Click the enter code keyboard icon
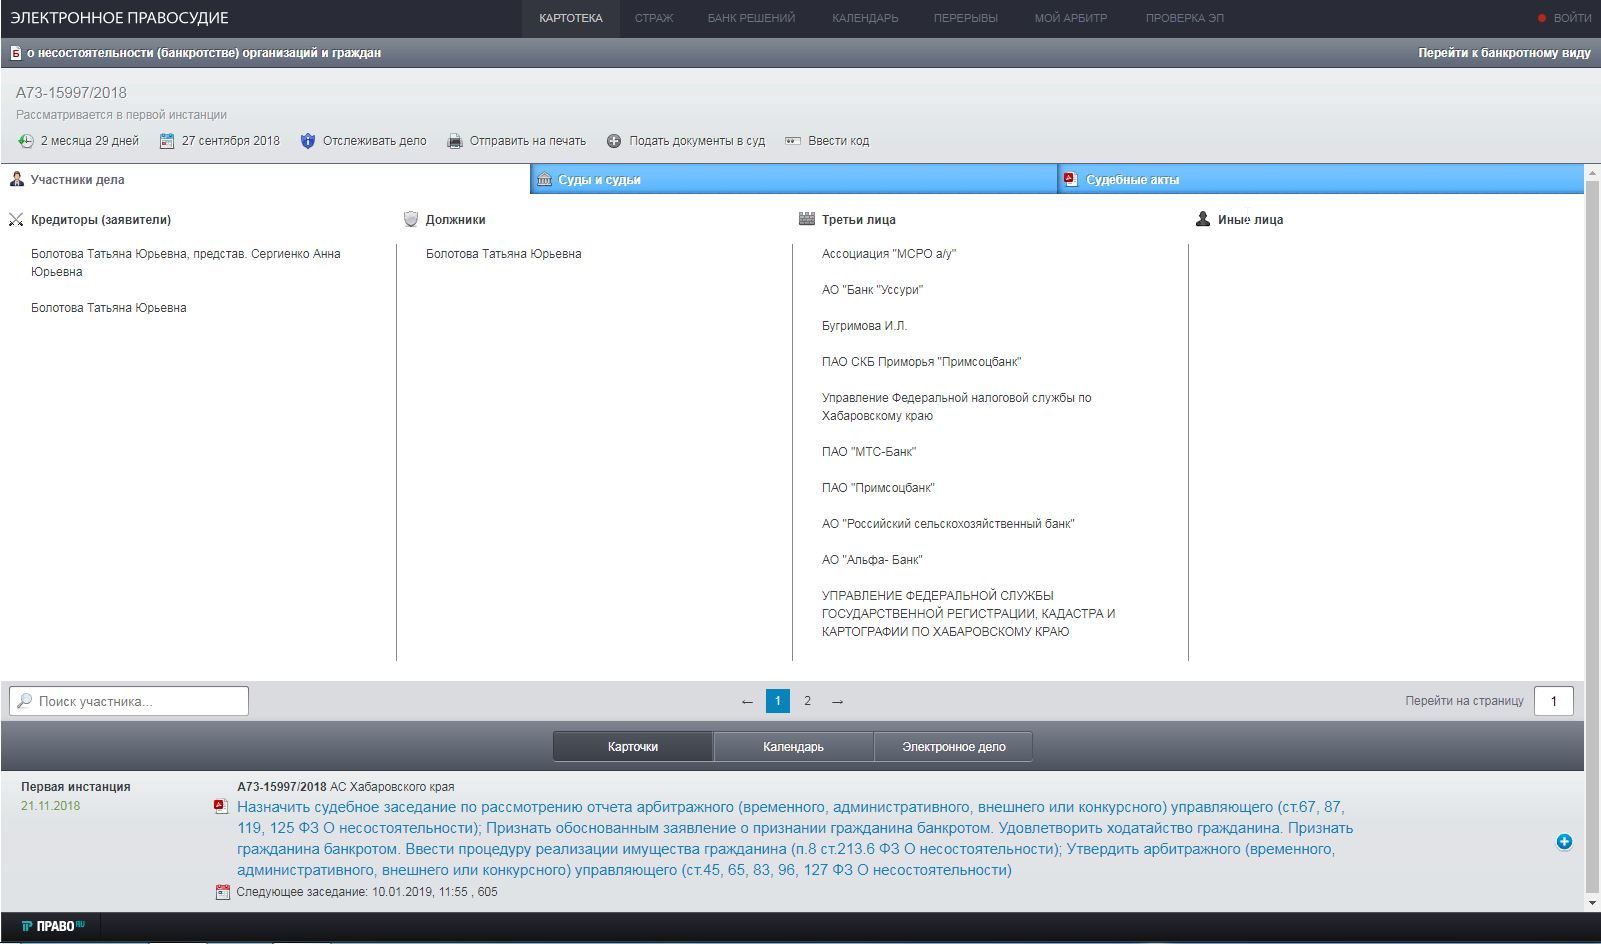Viewport: 1601px width, 944px height. point(793,141)
